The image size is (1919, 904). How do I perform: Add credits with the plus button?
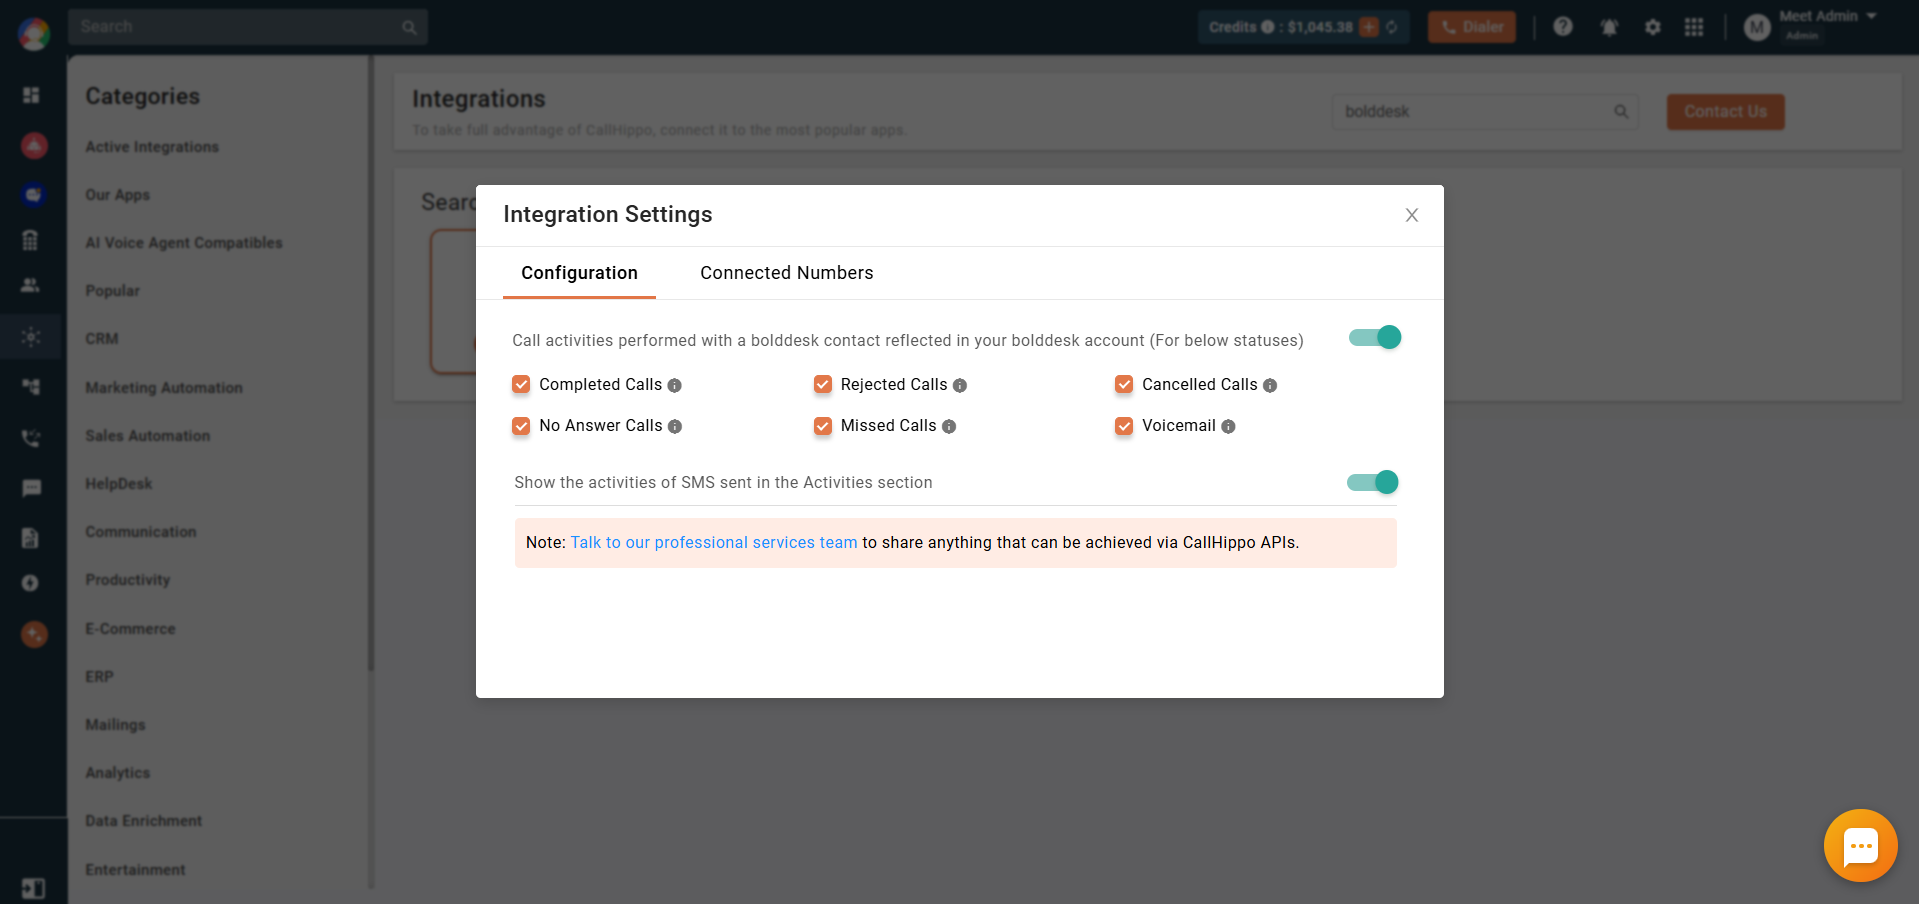tap(1368, 27)
